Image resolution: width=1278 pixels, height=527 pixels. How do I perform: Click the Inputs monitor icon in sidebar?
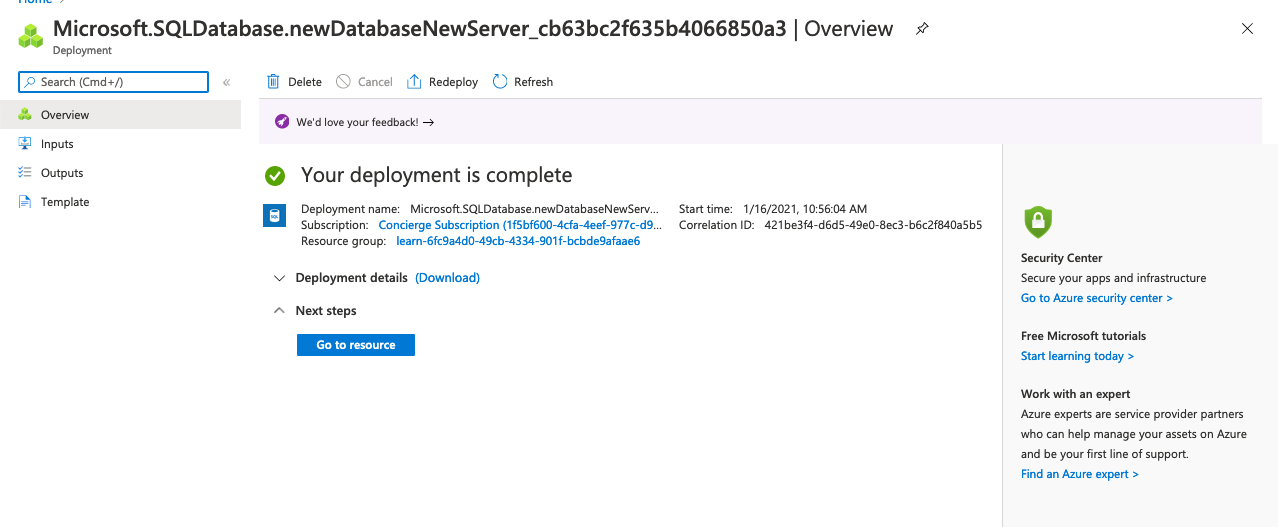click(x=25, y=144)
